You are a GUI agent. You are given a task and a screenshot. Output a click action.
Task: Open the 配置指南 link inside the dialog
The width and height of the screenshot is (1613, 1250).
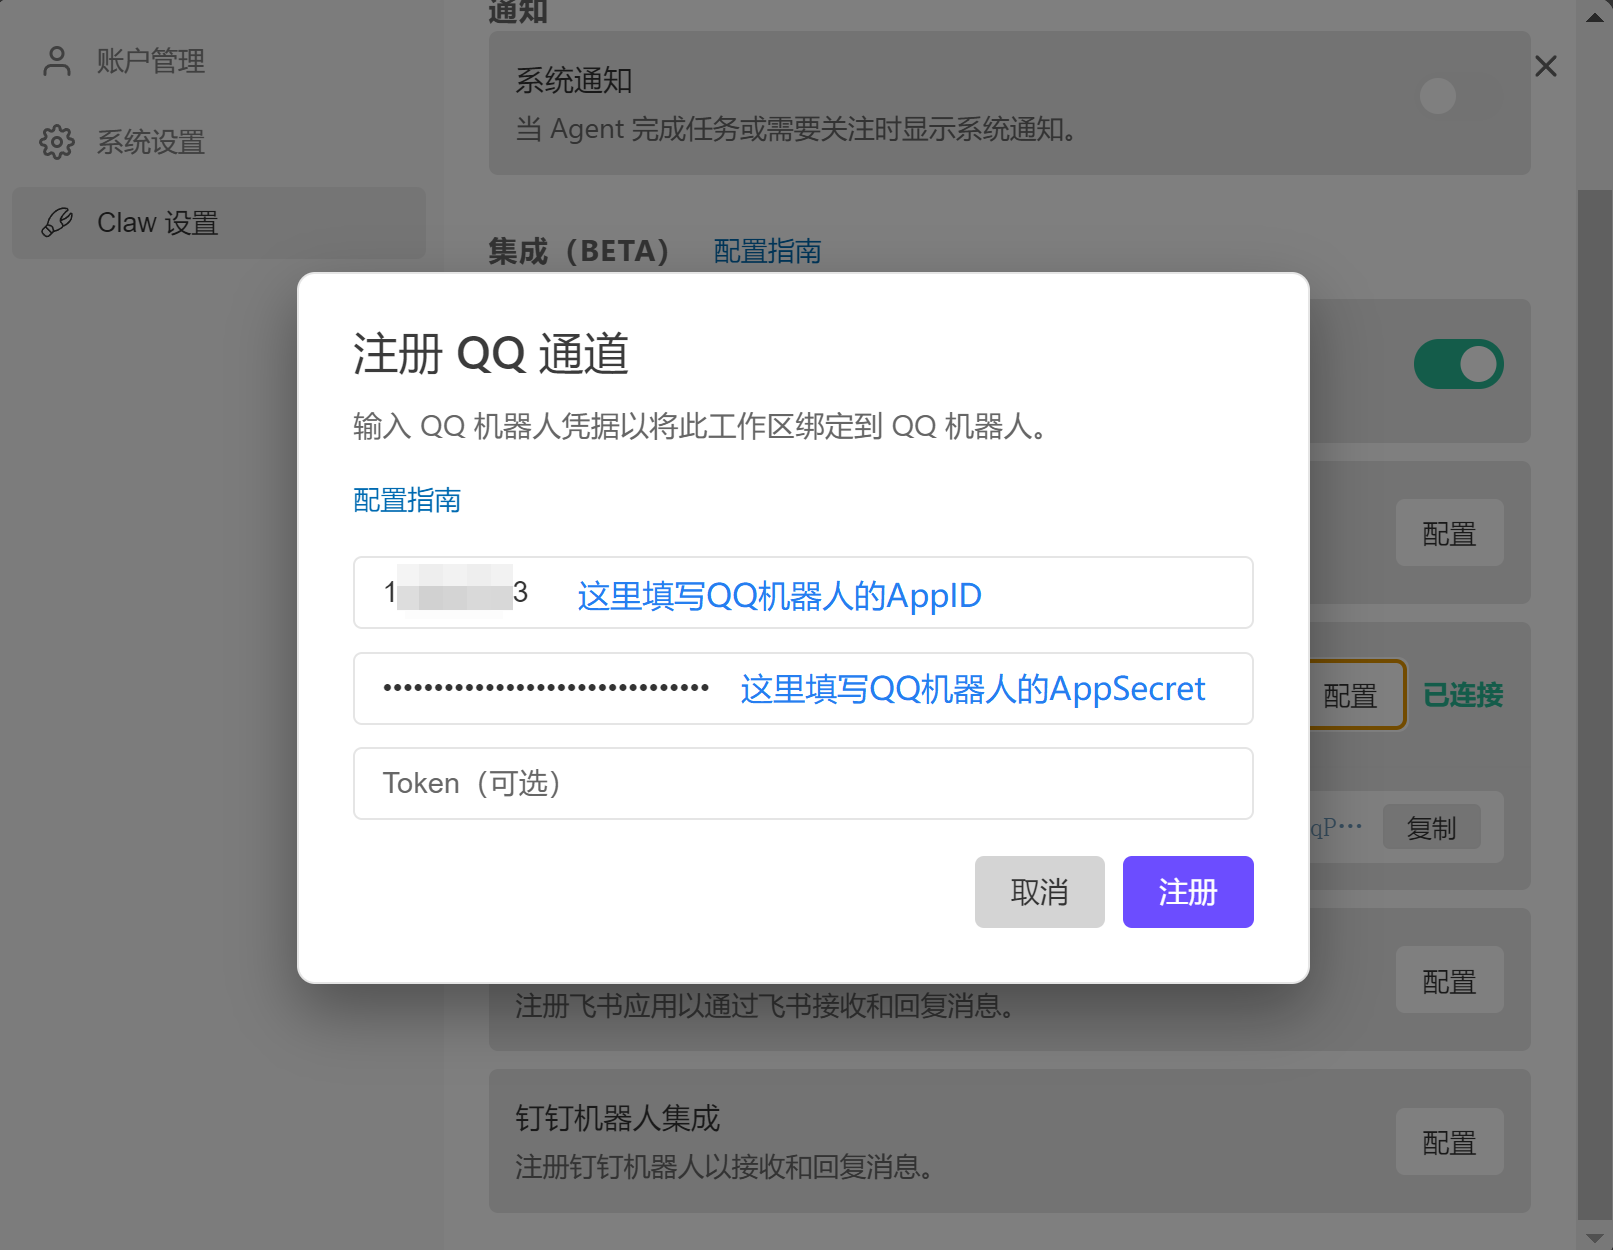(407, 500)
